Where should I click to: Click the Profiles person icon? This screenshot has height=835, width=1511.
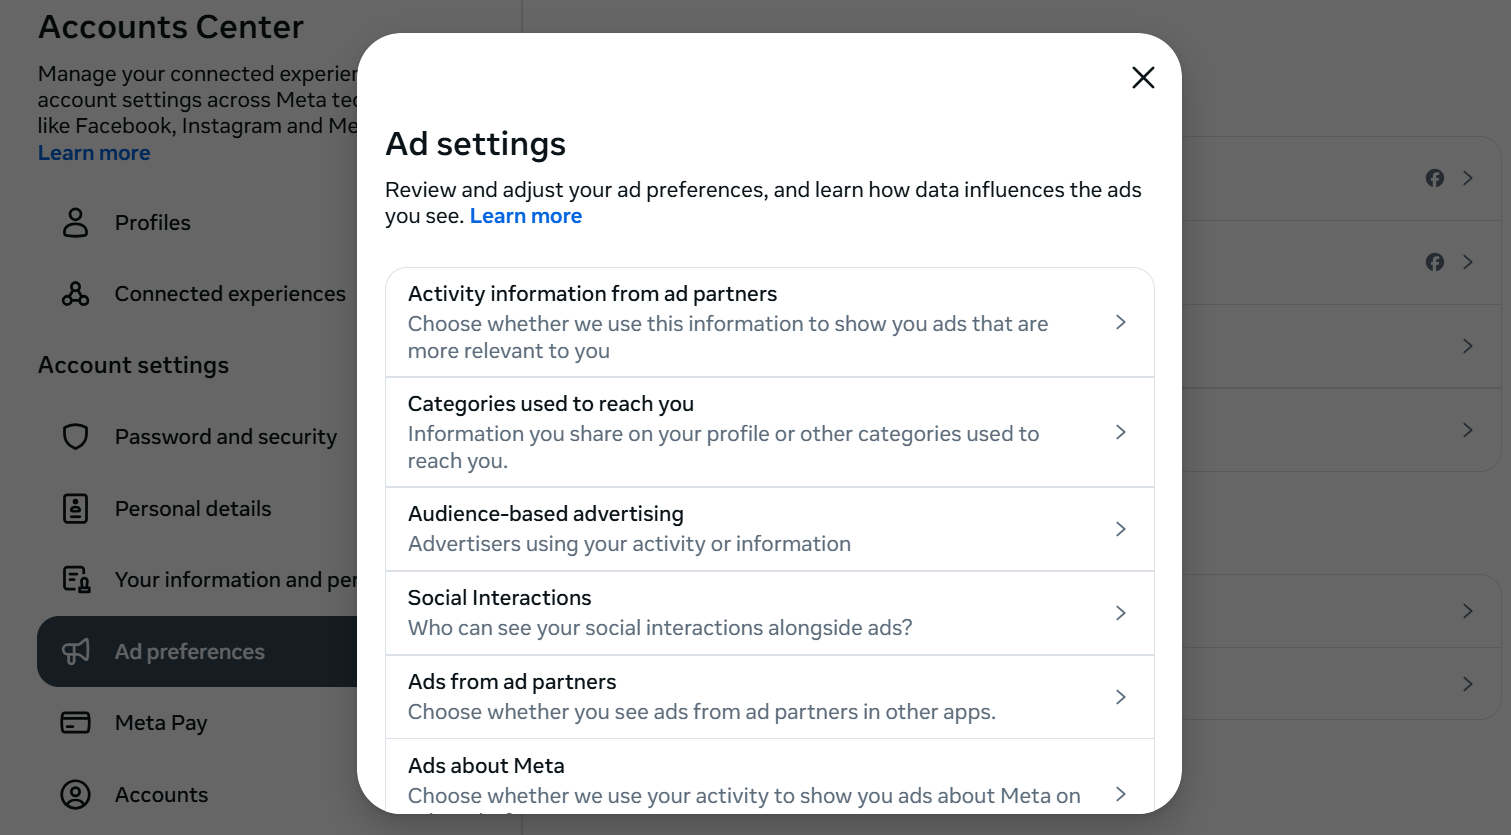coord(76,222)
